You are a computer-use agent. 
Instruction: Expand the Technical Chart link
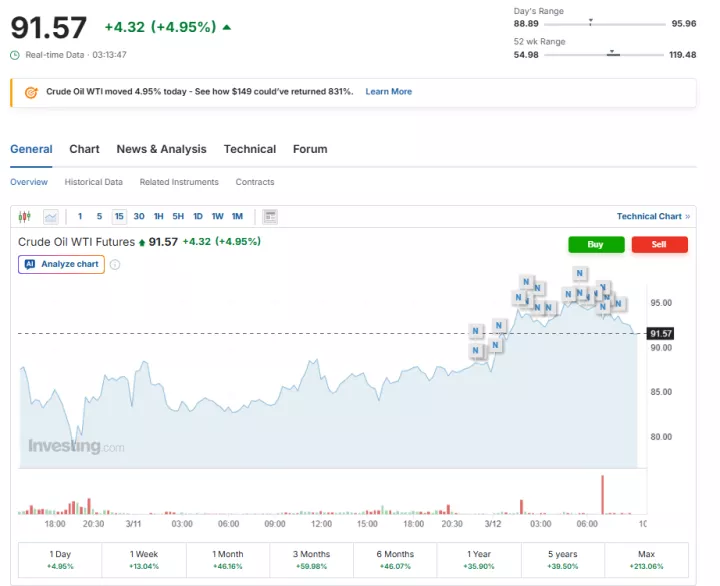point(652,216)
